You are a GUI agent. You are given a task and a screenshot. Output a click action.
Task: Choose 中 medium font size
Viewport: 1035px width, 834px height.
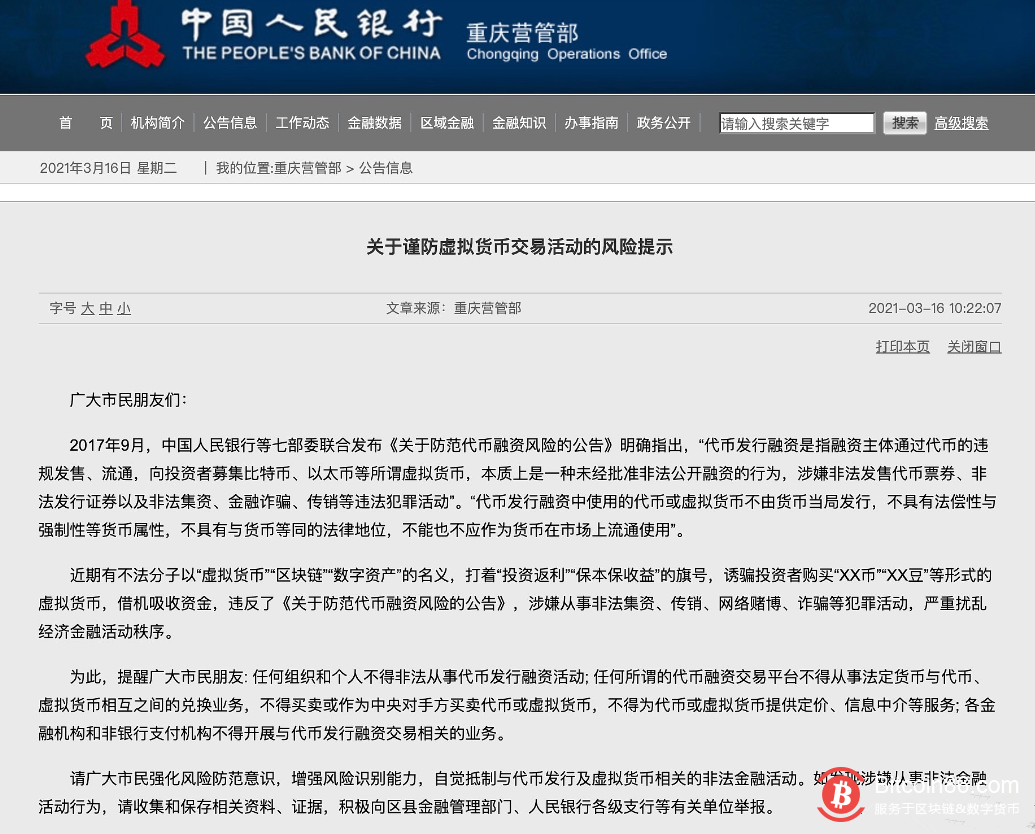107,309
